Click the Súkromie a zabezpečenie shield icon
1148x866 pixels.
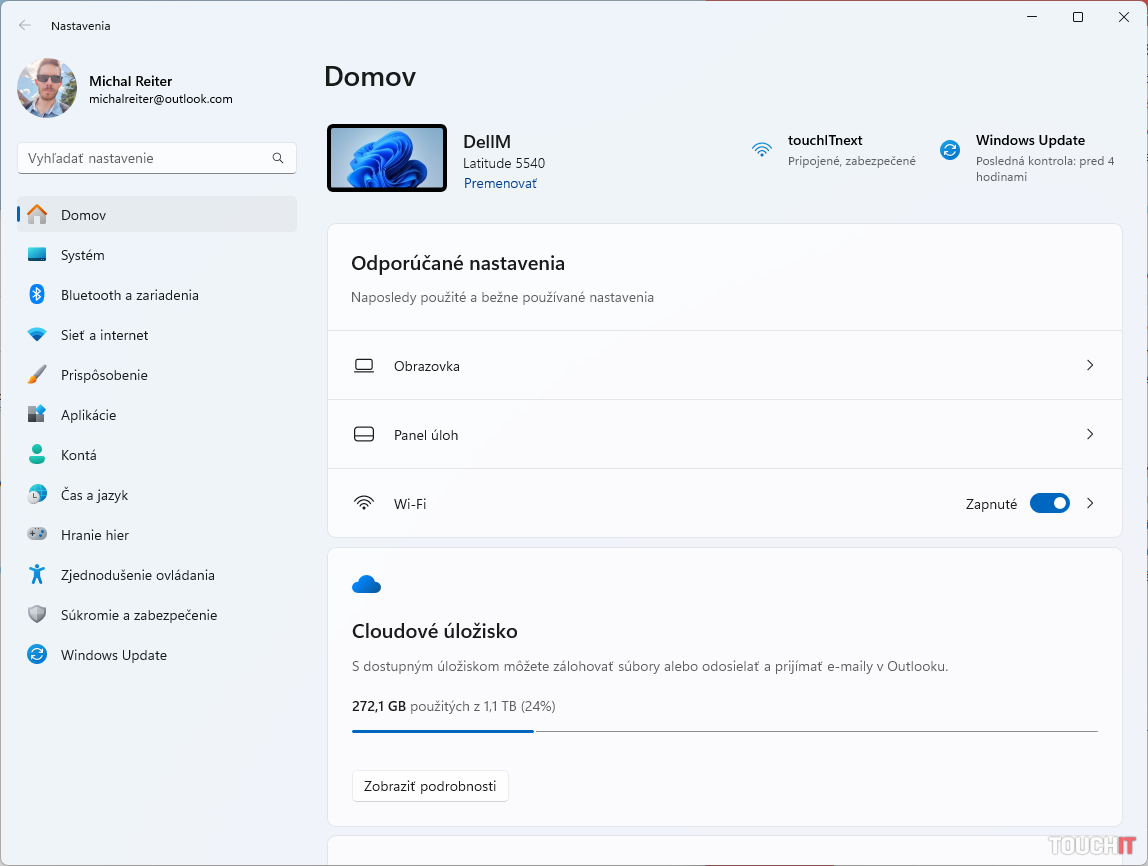point(37,615)
